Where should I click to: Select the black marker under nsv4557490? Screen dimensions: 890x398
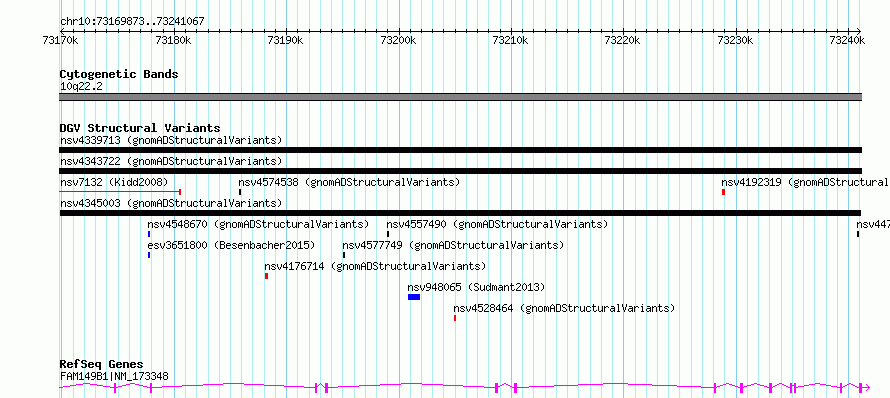click(388, 234)
